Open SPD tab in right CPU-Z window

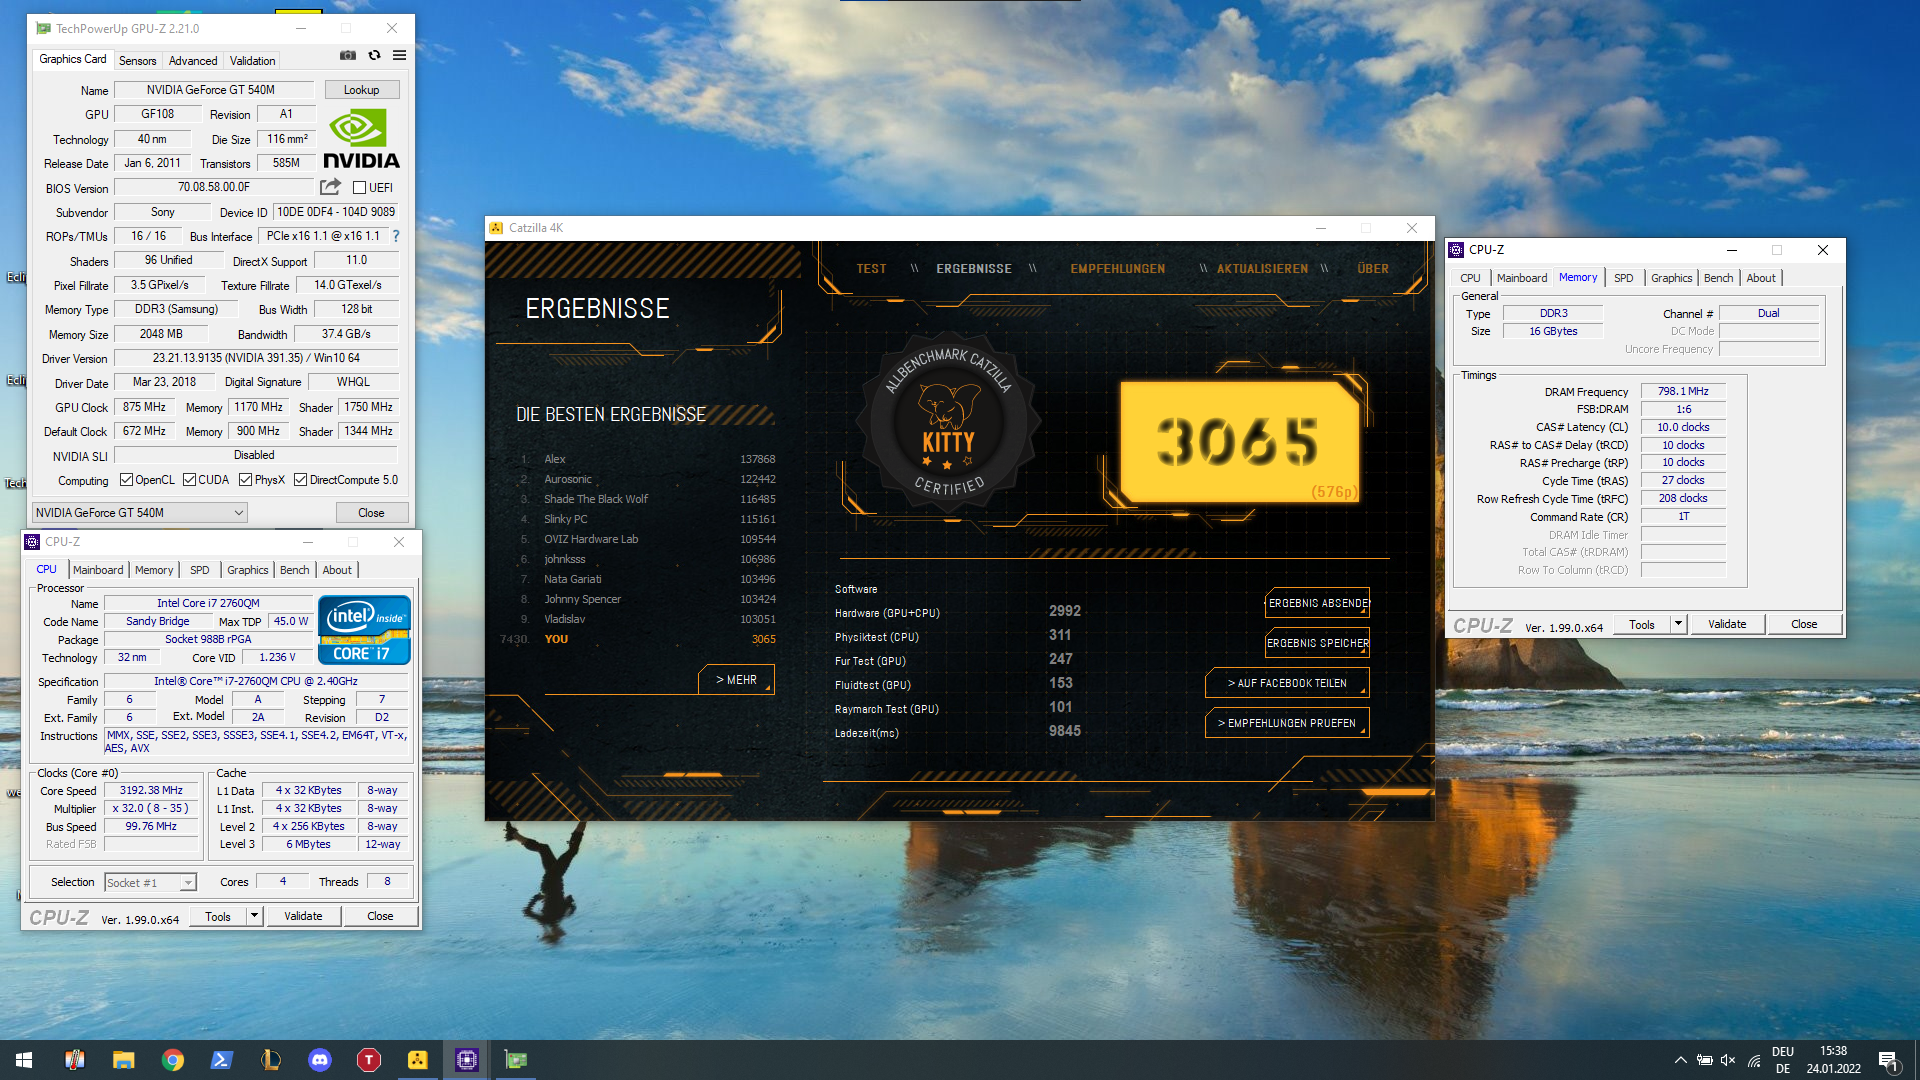[x=1623, y=278]
